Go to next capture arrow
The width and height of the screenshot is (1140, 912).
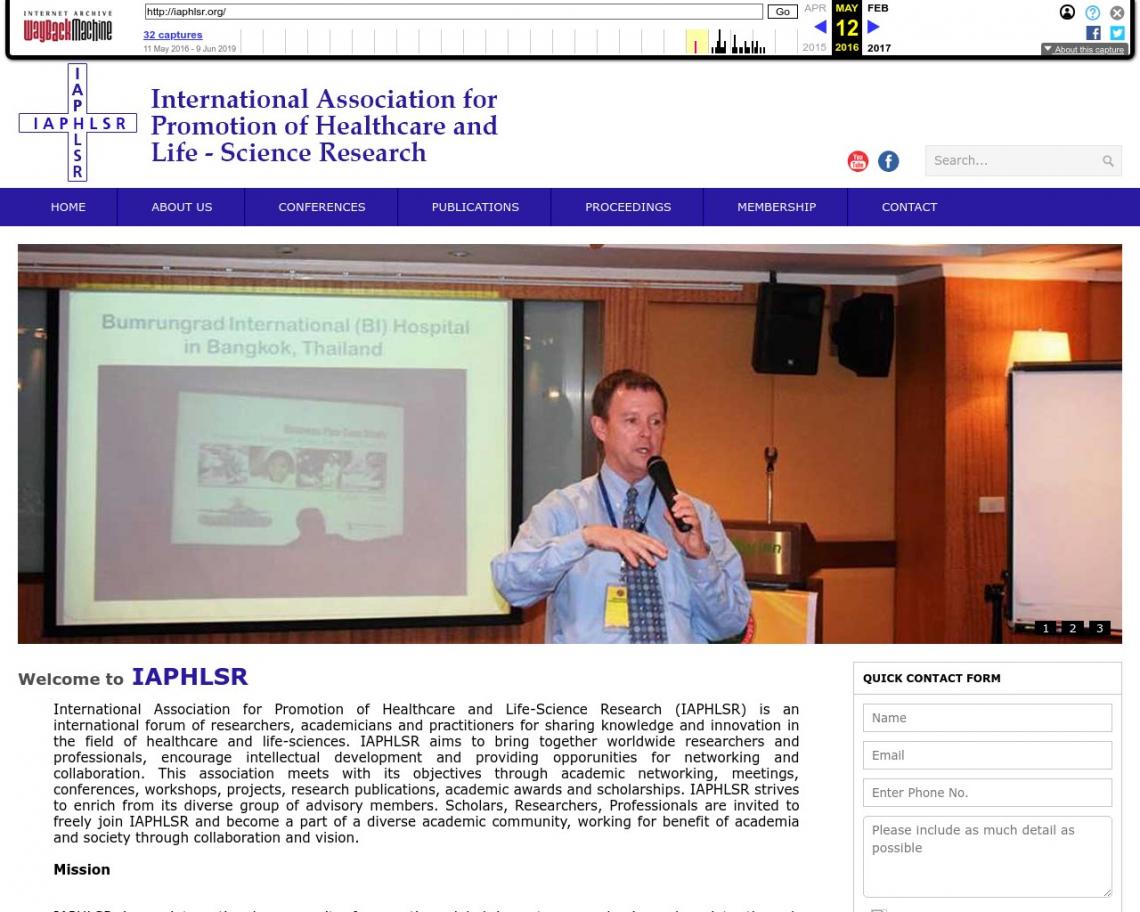click(873, 27)
